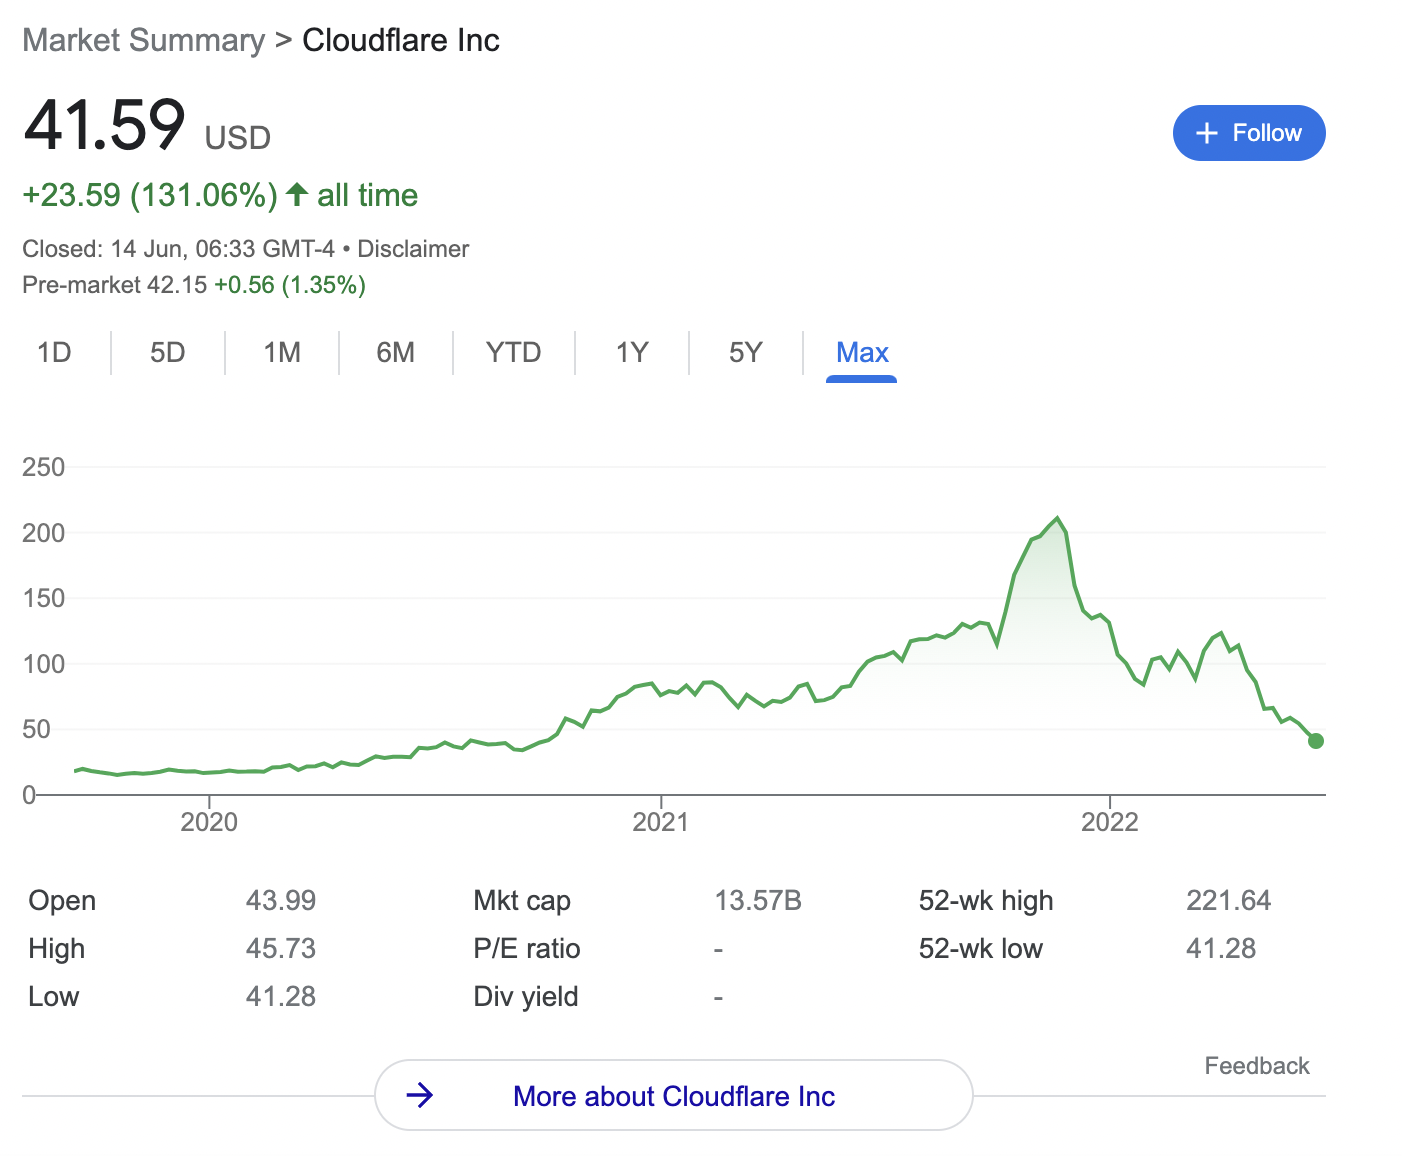Click the High value 45.73

point(281,949)
